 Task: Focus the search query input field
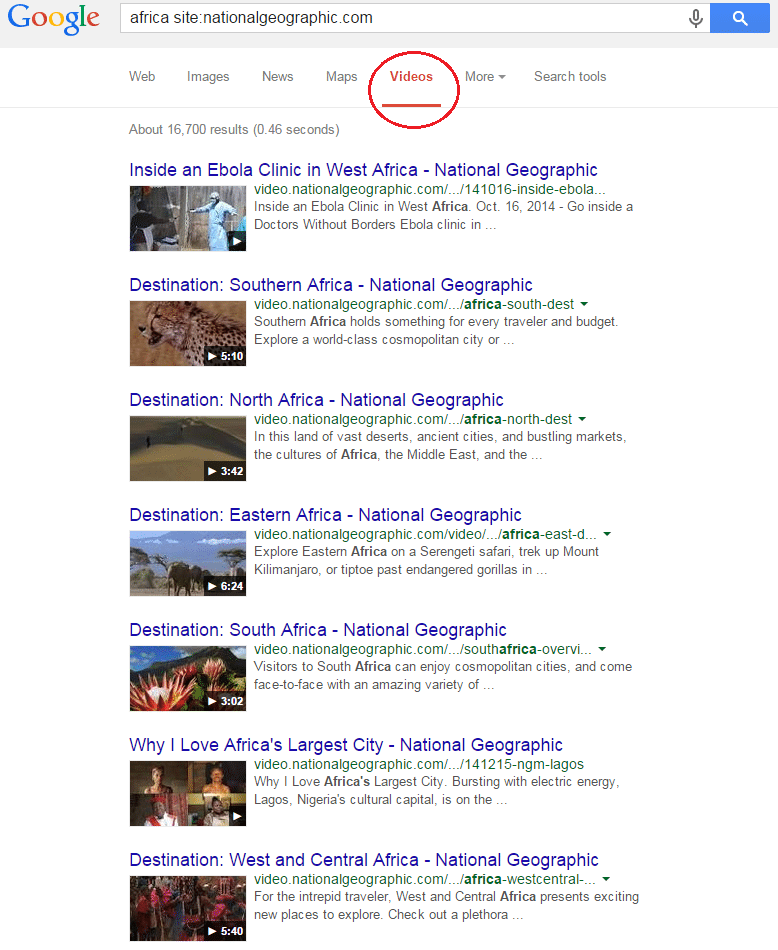coord(402,18)
